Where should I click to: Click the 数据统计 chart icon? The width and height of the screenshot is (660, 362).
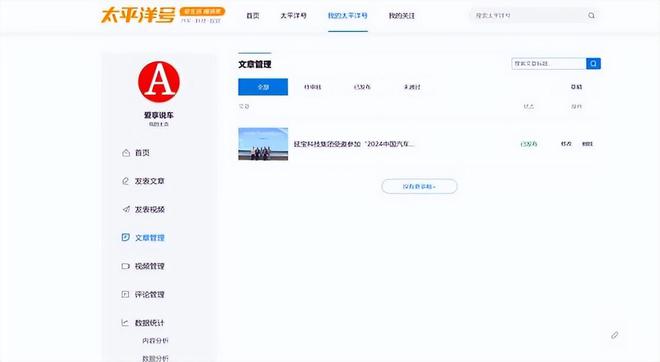(x=125, y=323)
